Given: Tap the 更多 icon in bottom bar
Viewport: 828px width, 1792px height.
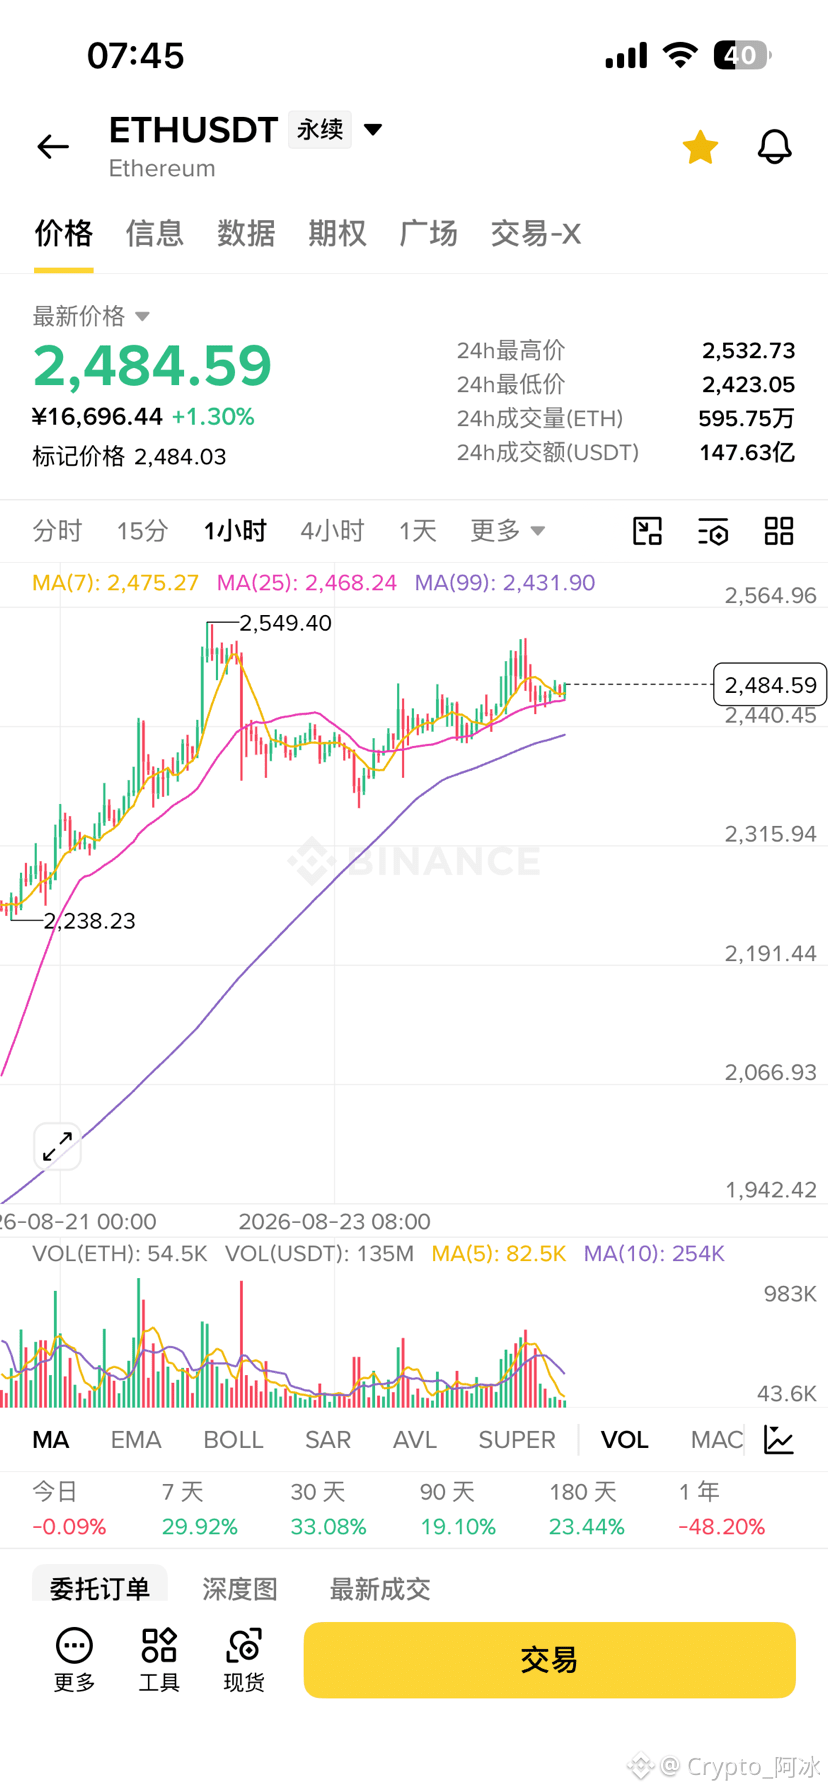Looking at the screenshot, I should [74, 1659].
